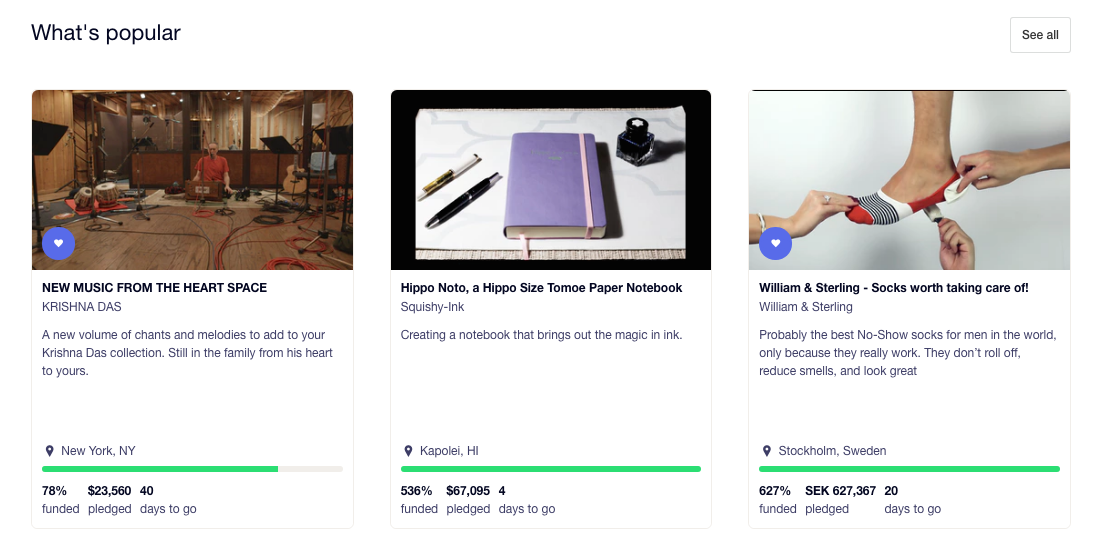The width and height of the screenshot is (1108, 559).
Task: Click location pin icon beside Stockholm, Sweden
Action: [x=766, y=451]
